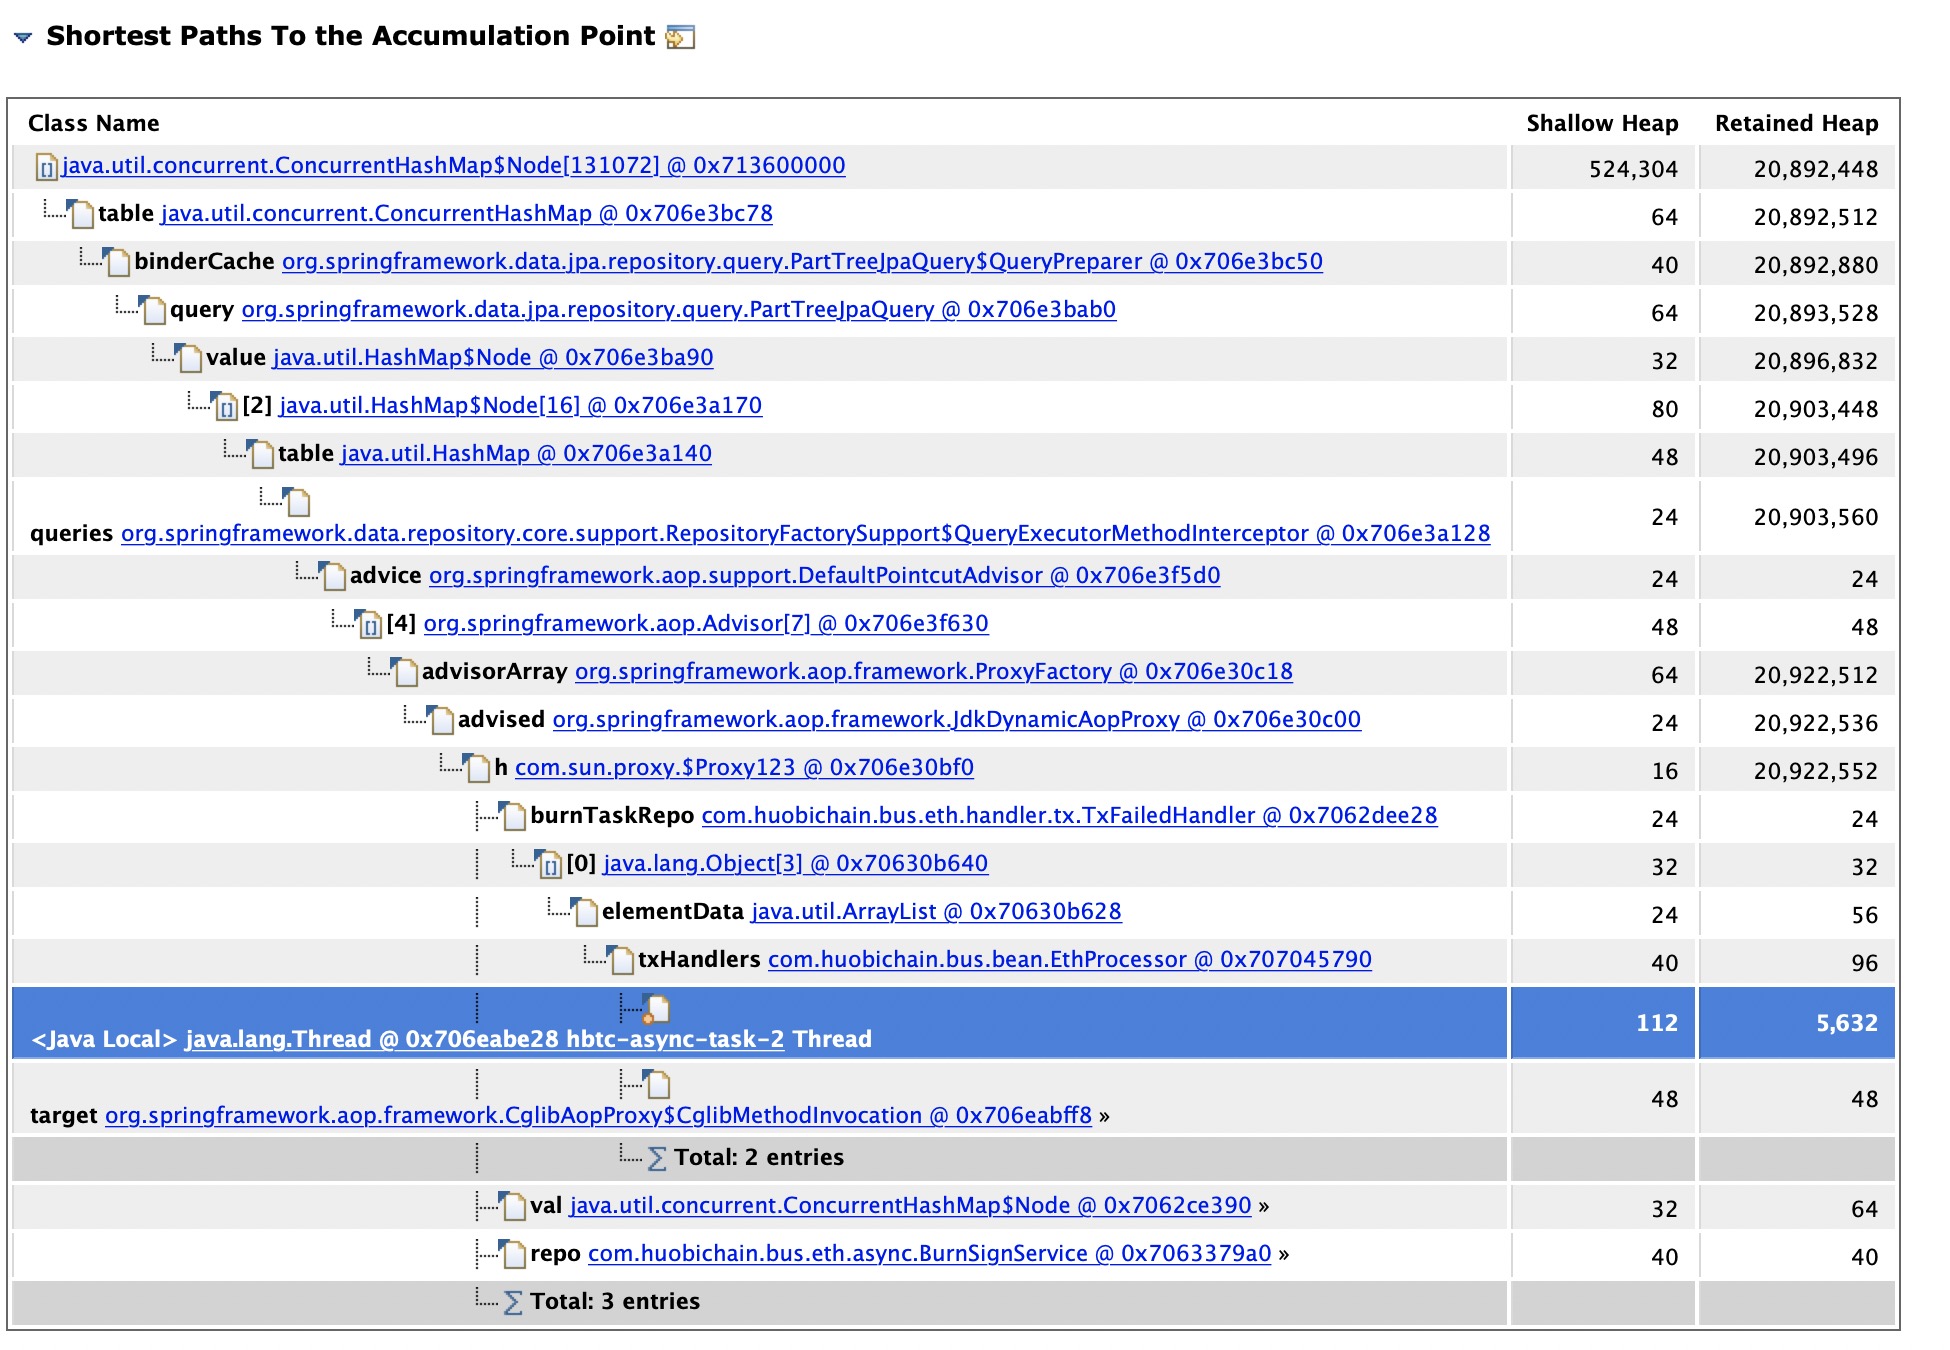Click the icon next to section title
Image resolution: width=1950 pixels, height=1350 pixels.
coord(680,38)
